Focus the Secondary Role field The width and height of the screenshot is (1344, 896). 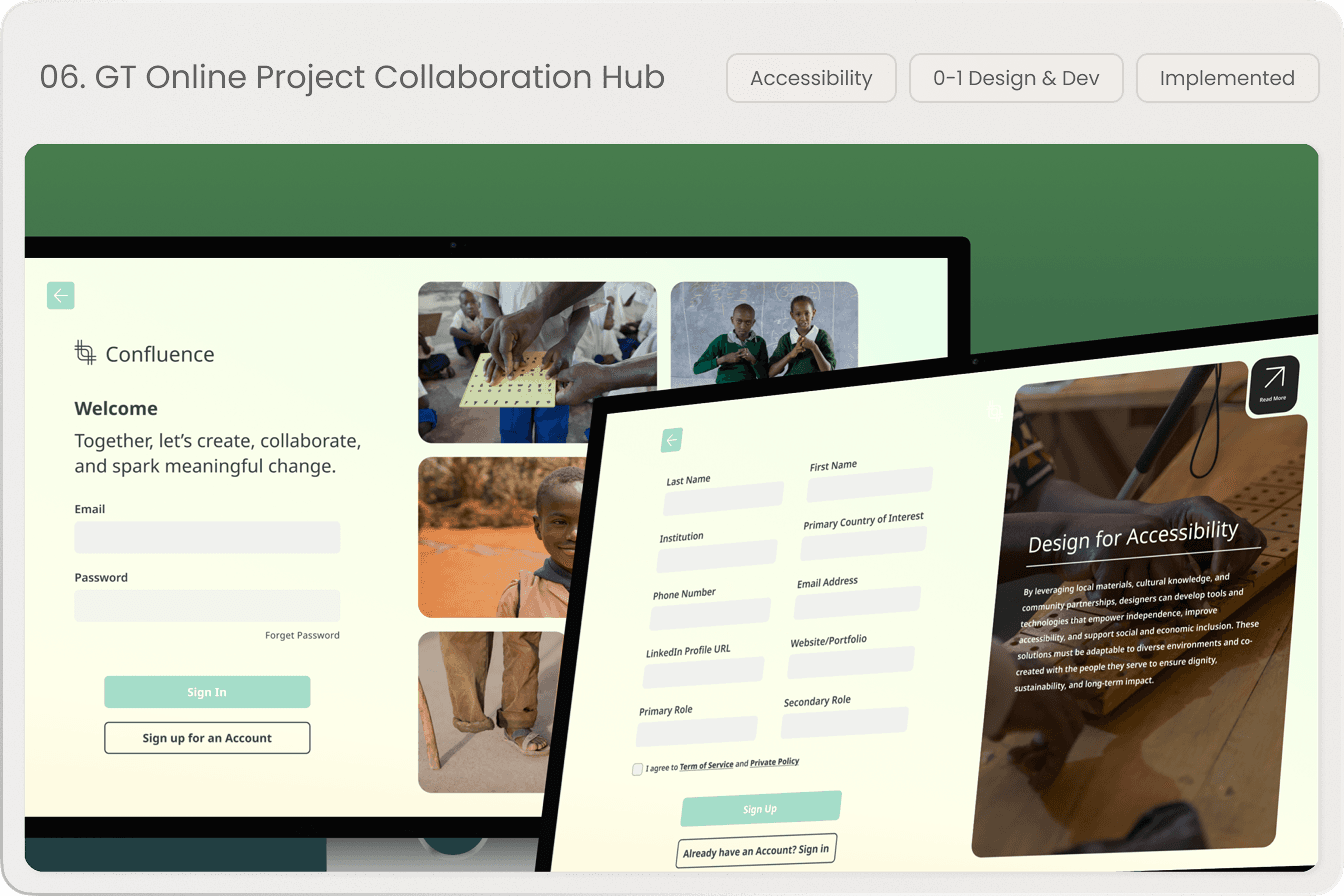pos(845,723)
